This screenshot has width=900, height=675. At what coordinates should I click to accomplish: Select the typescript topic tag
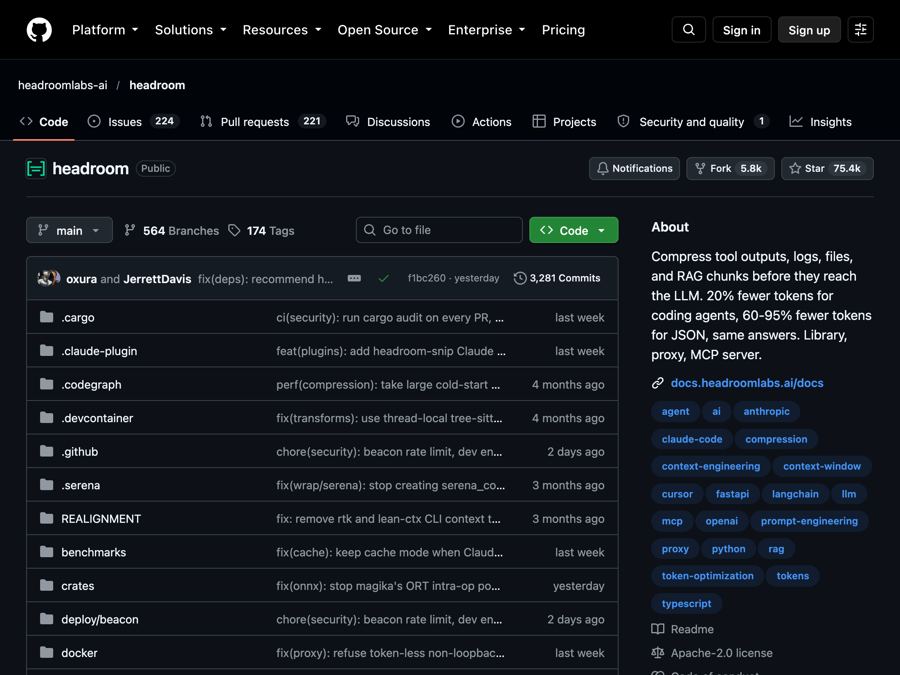(686, 603)
